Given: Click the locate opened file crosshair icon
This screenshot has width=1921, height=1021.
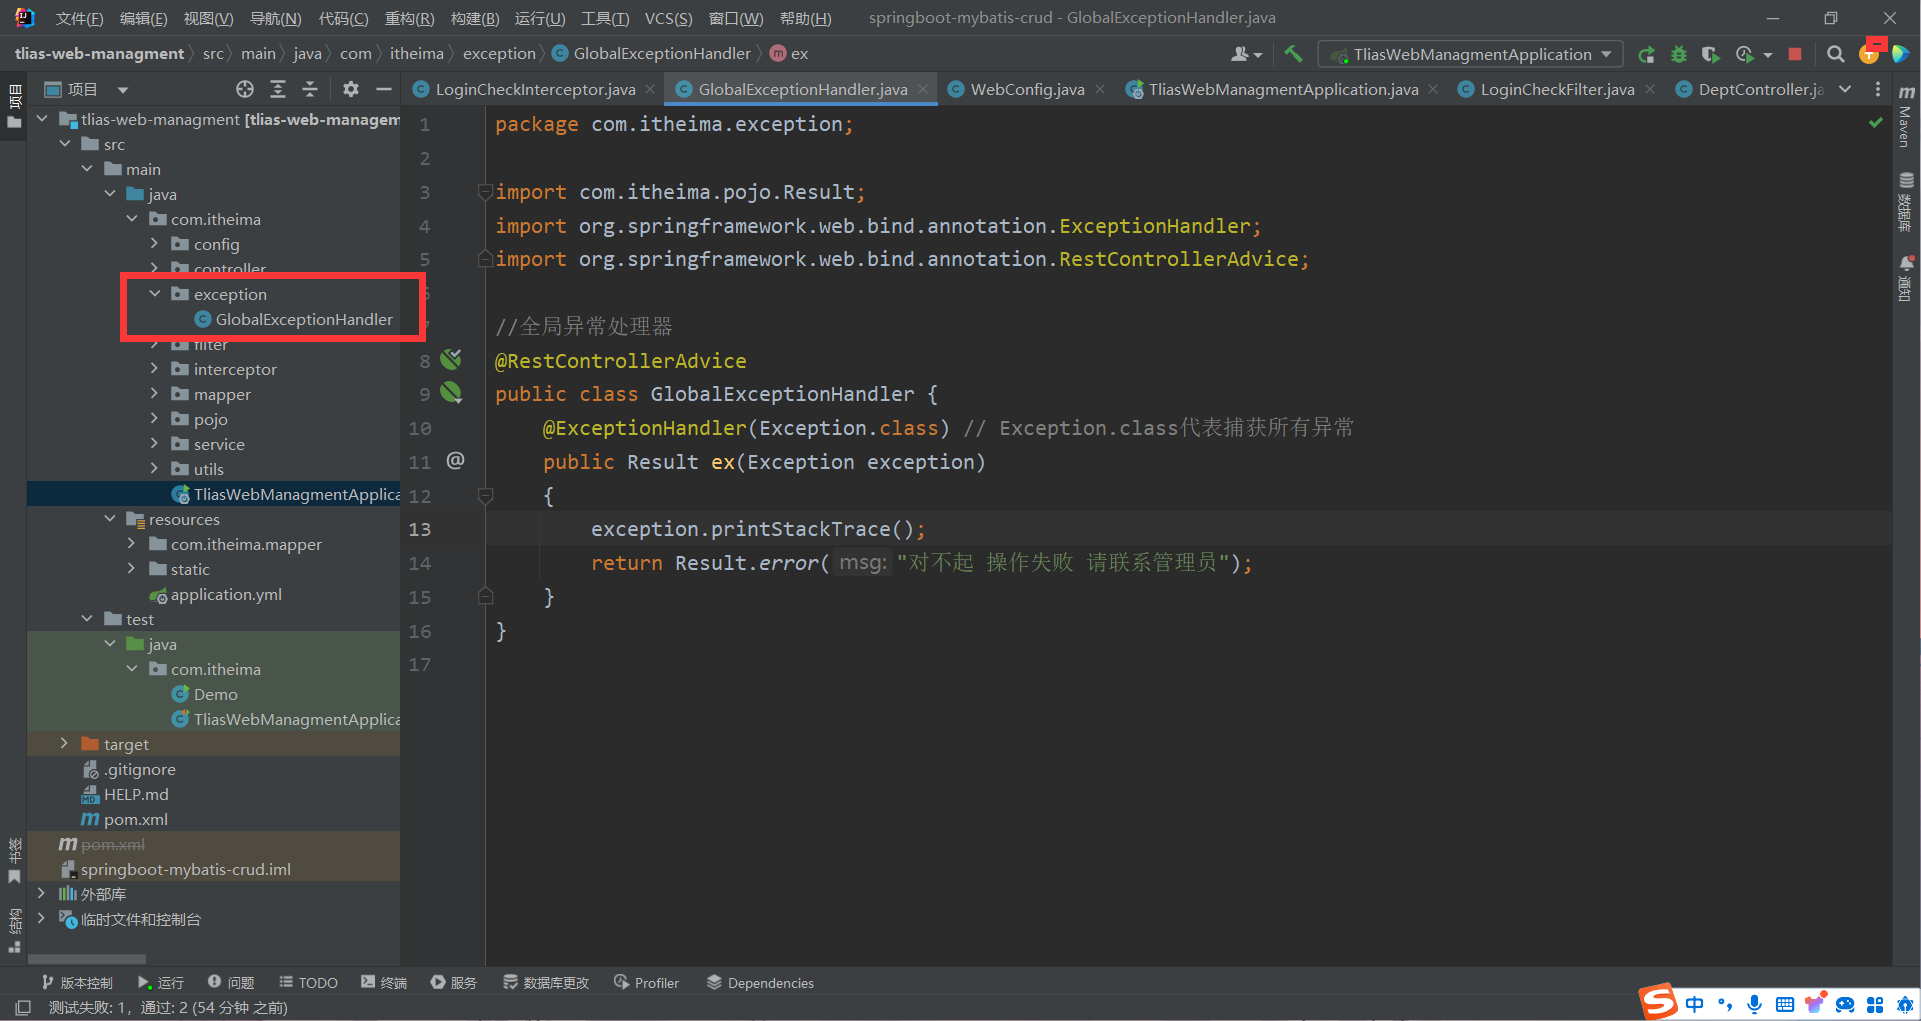Looking at the screenshot, I should 245,89.
